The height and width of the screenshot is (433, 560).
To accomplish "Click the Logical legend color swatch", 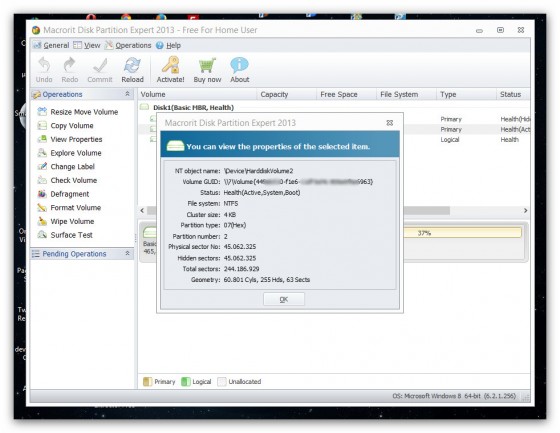I will [x=186, y=382].
